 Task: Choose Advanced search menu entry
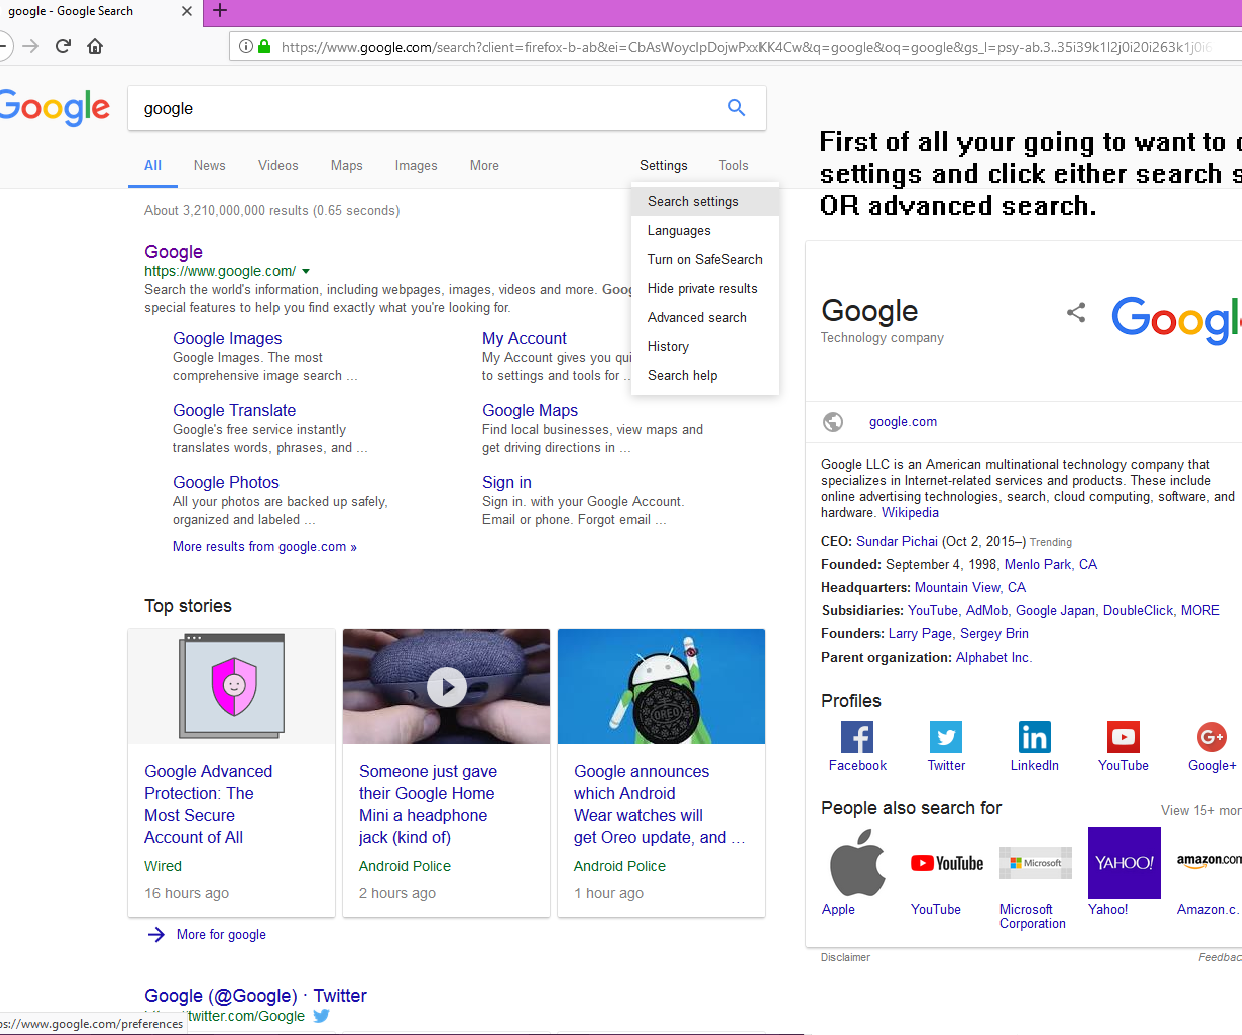(705, 317)
